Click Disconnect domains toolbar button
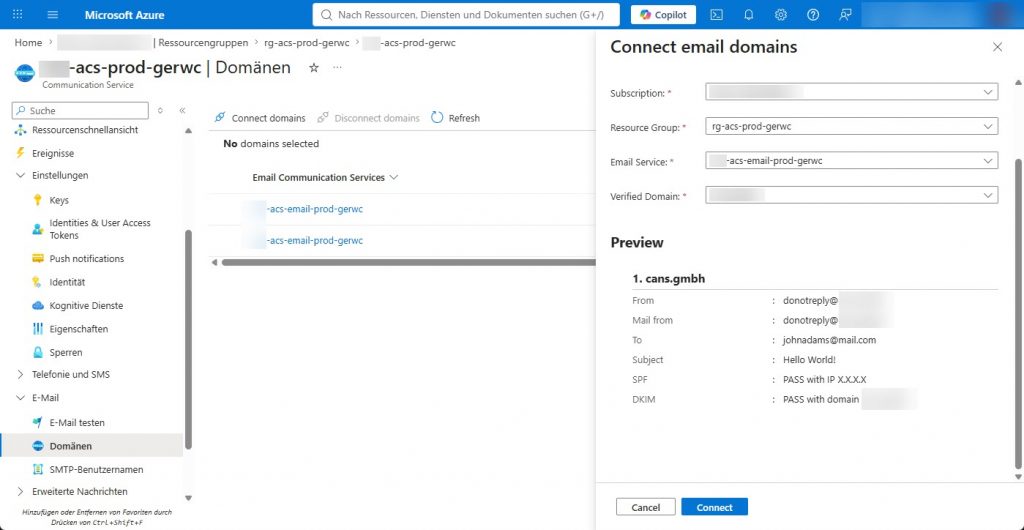 (x=368, y=118)
